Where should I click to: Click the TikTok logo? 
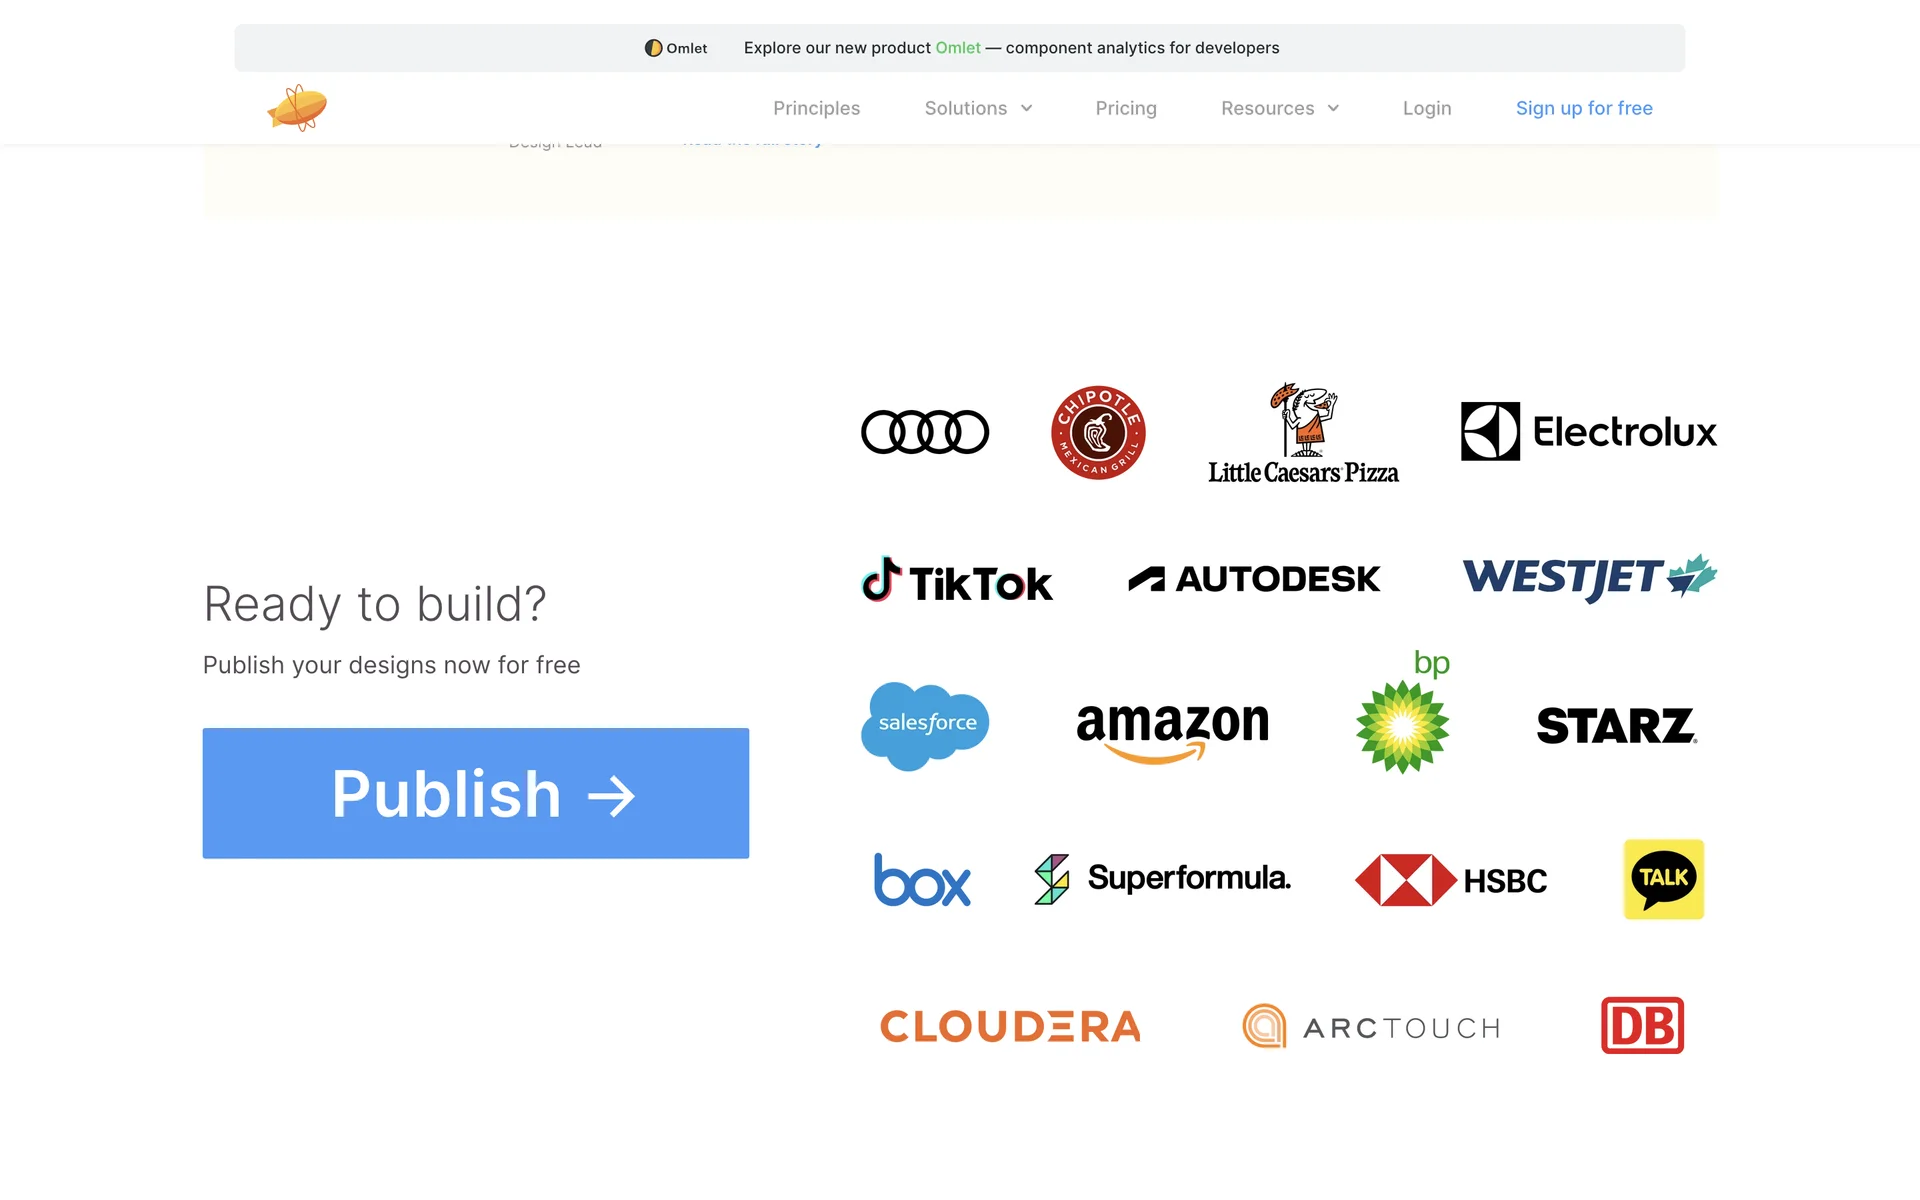pyautogui.click(x=956, y=580)
